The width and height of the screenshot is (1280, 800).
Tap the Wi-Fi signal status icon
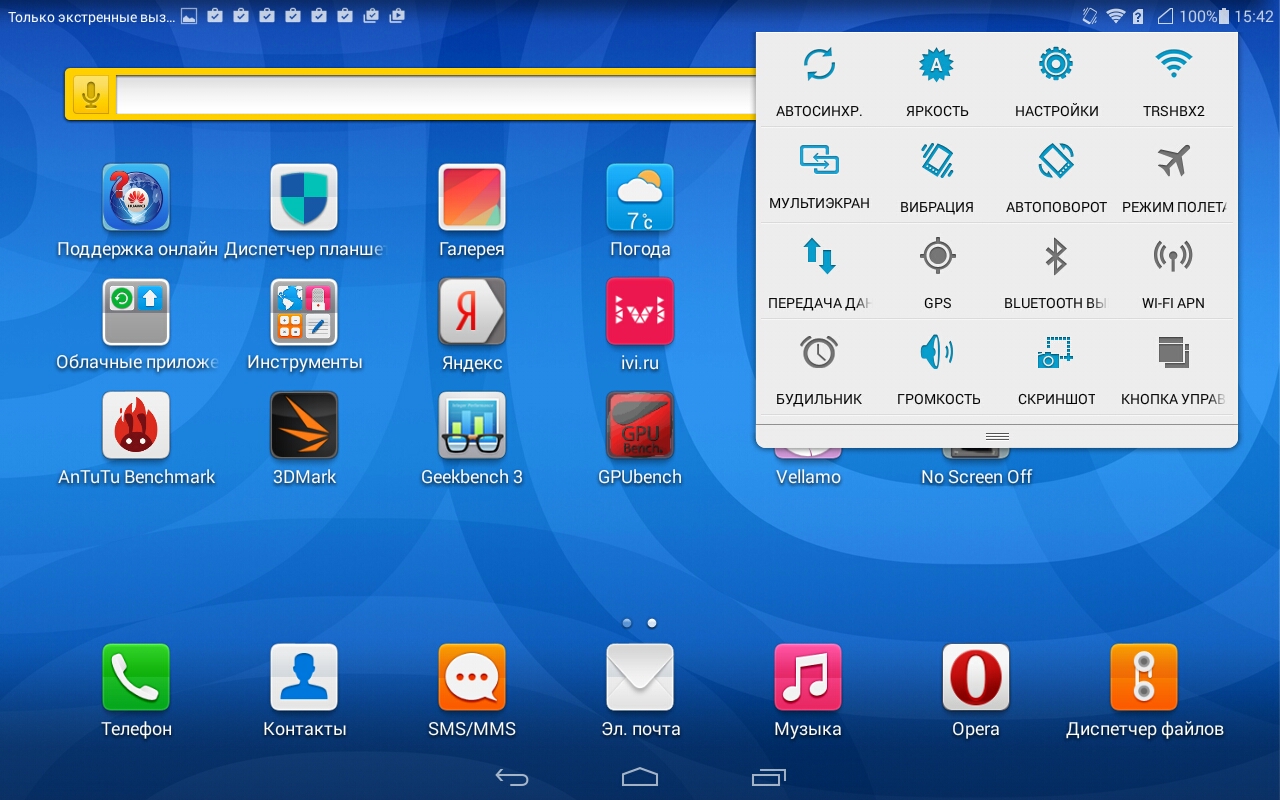[x=1116, y=16]
